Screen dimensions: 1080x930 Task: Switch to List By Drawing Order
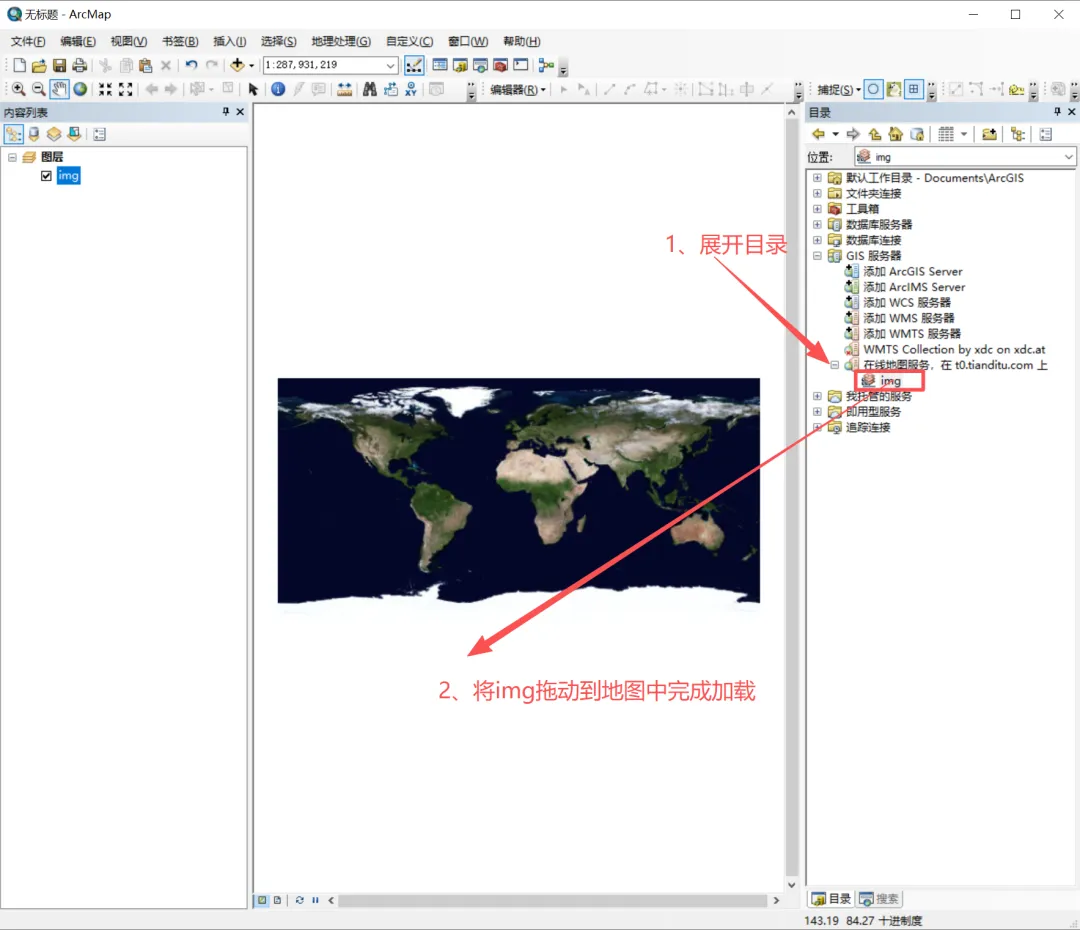[x=14, y=134]
